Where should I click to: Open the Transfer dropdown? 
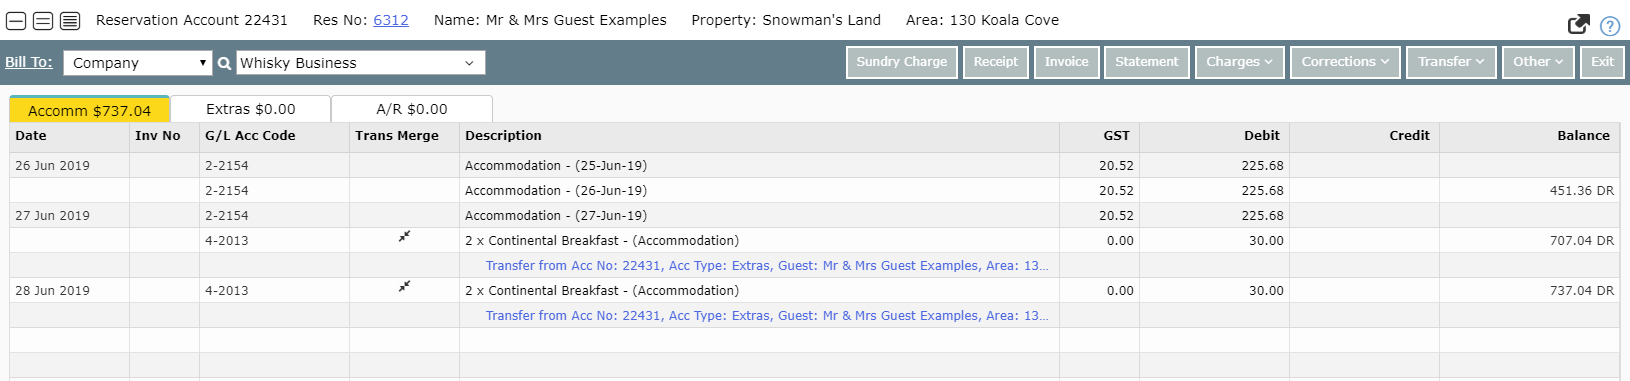pos(1451,62)
